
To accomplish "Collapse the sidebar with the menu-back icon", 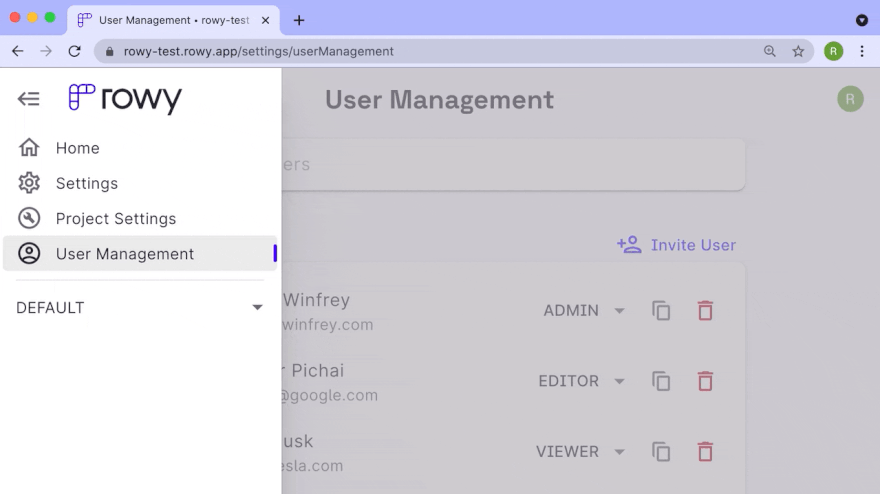I will 29,98.
